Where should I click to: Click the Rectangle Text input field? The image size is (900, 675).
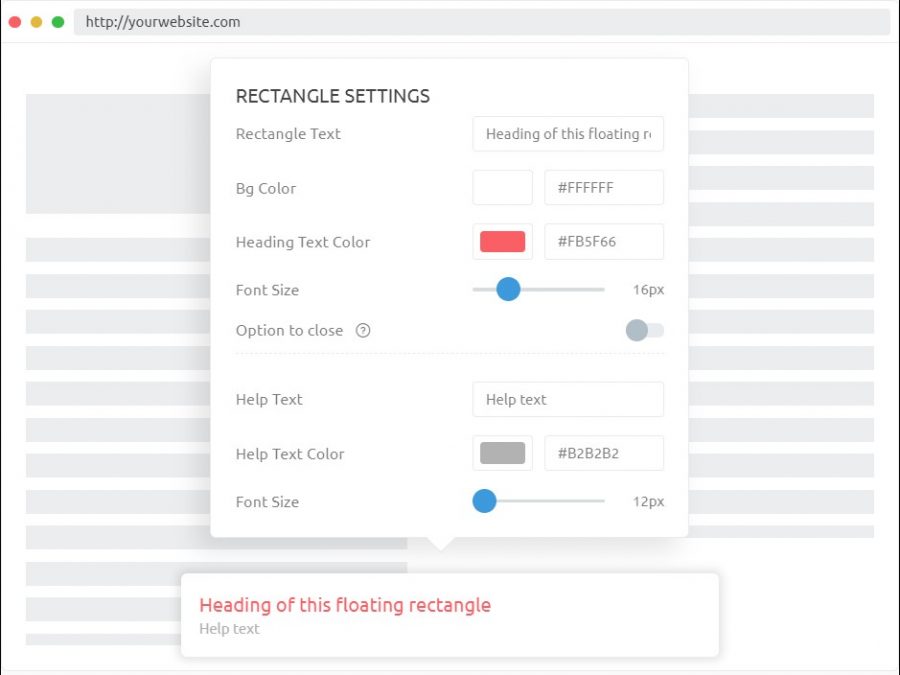tap(567, 134)
